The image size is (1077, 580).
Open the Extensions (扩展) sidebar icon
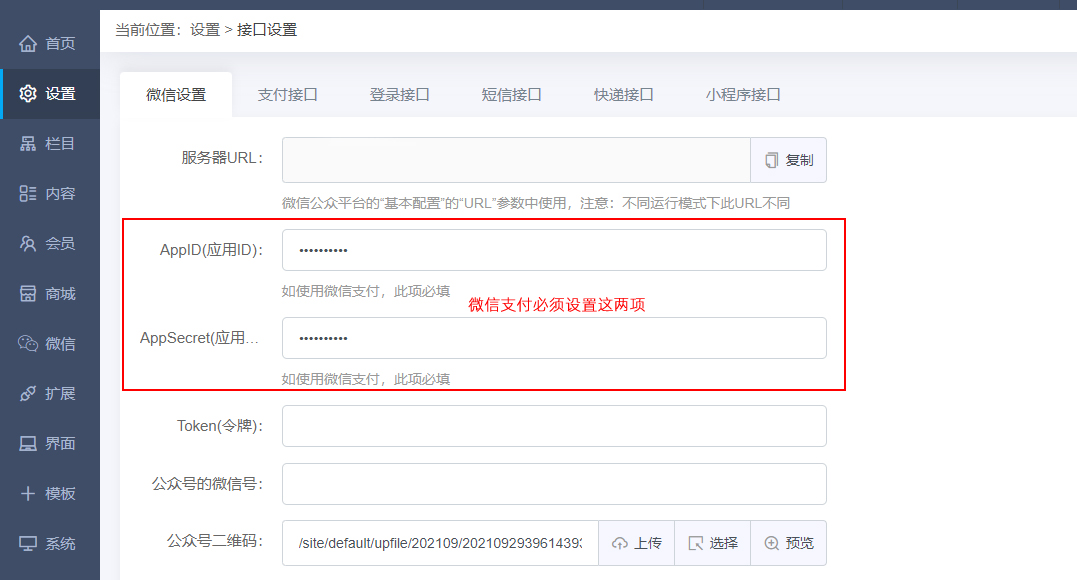coord(28,394)
